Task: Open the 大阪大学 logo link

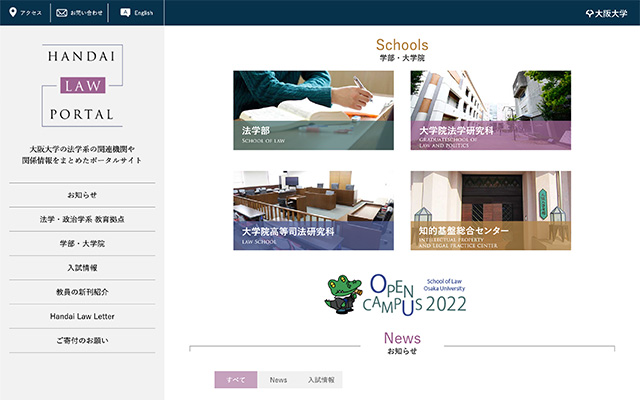Action: pos(607,13)
